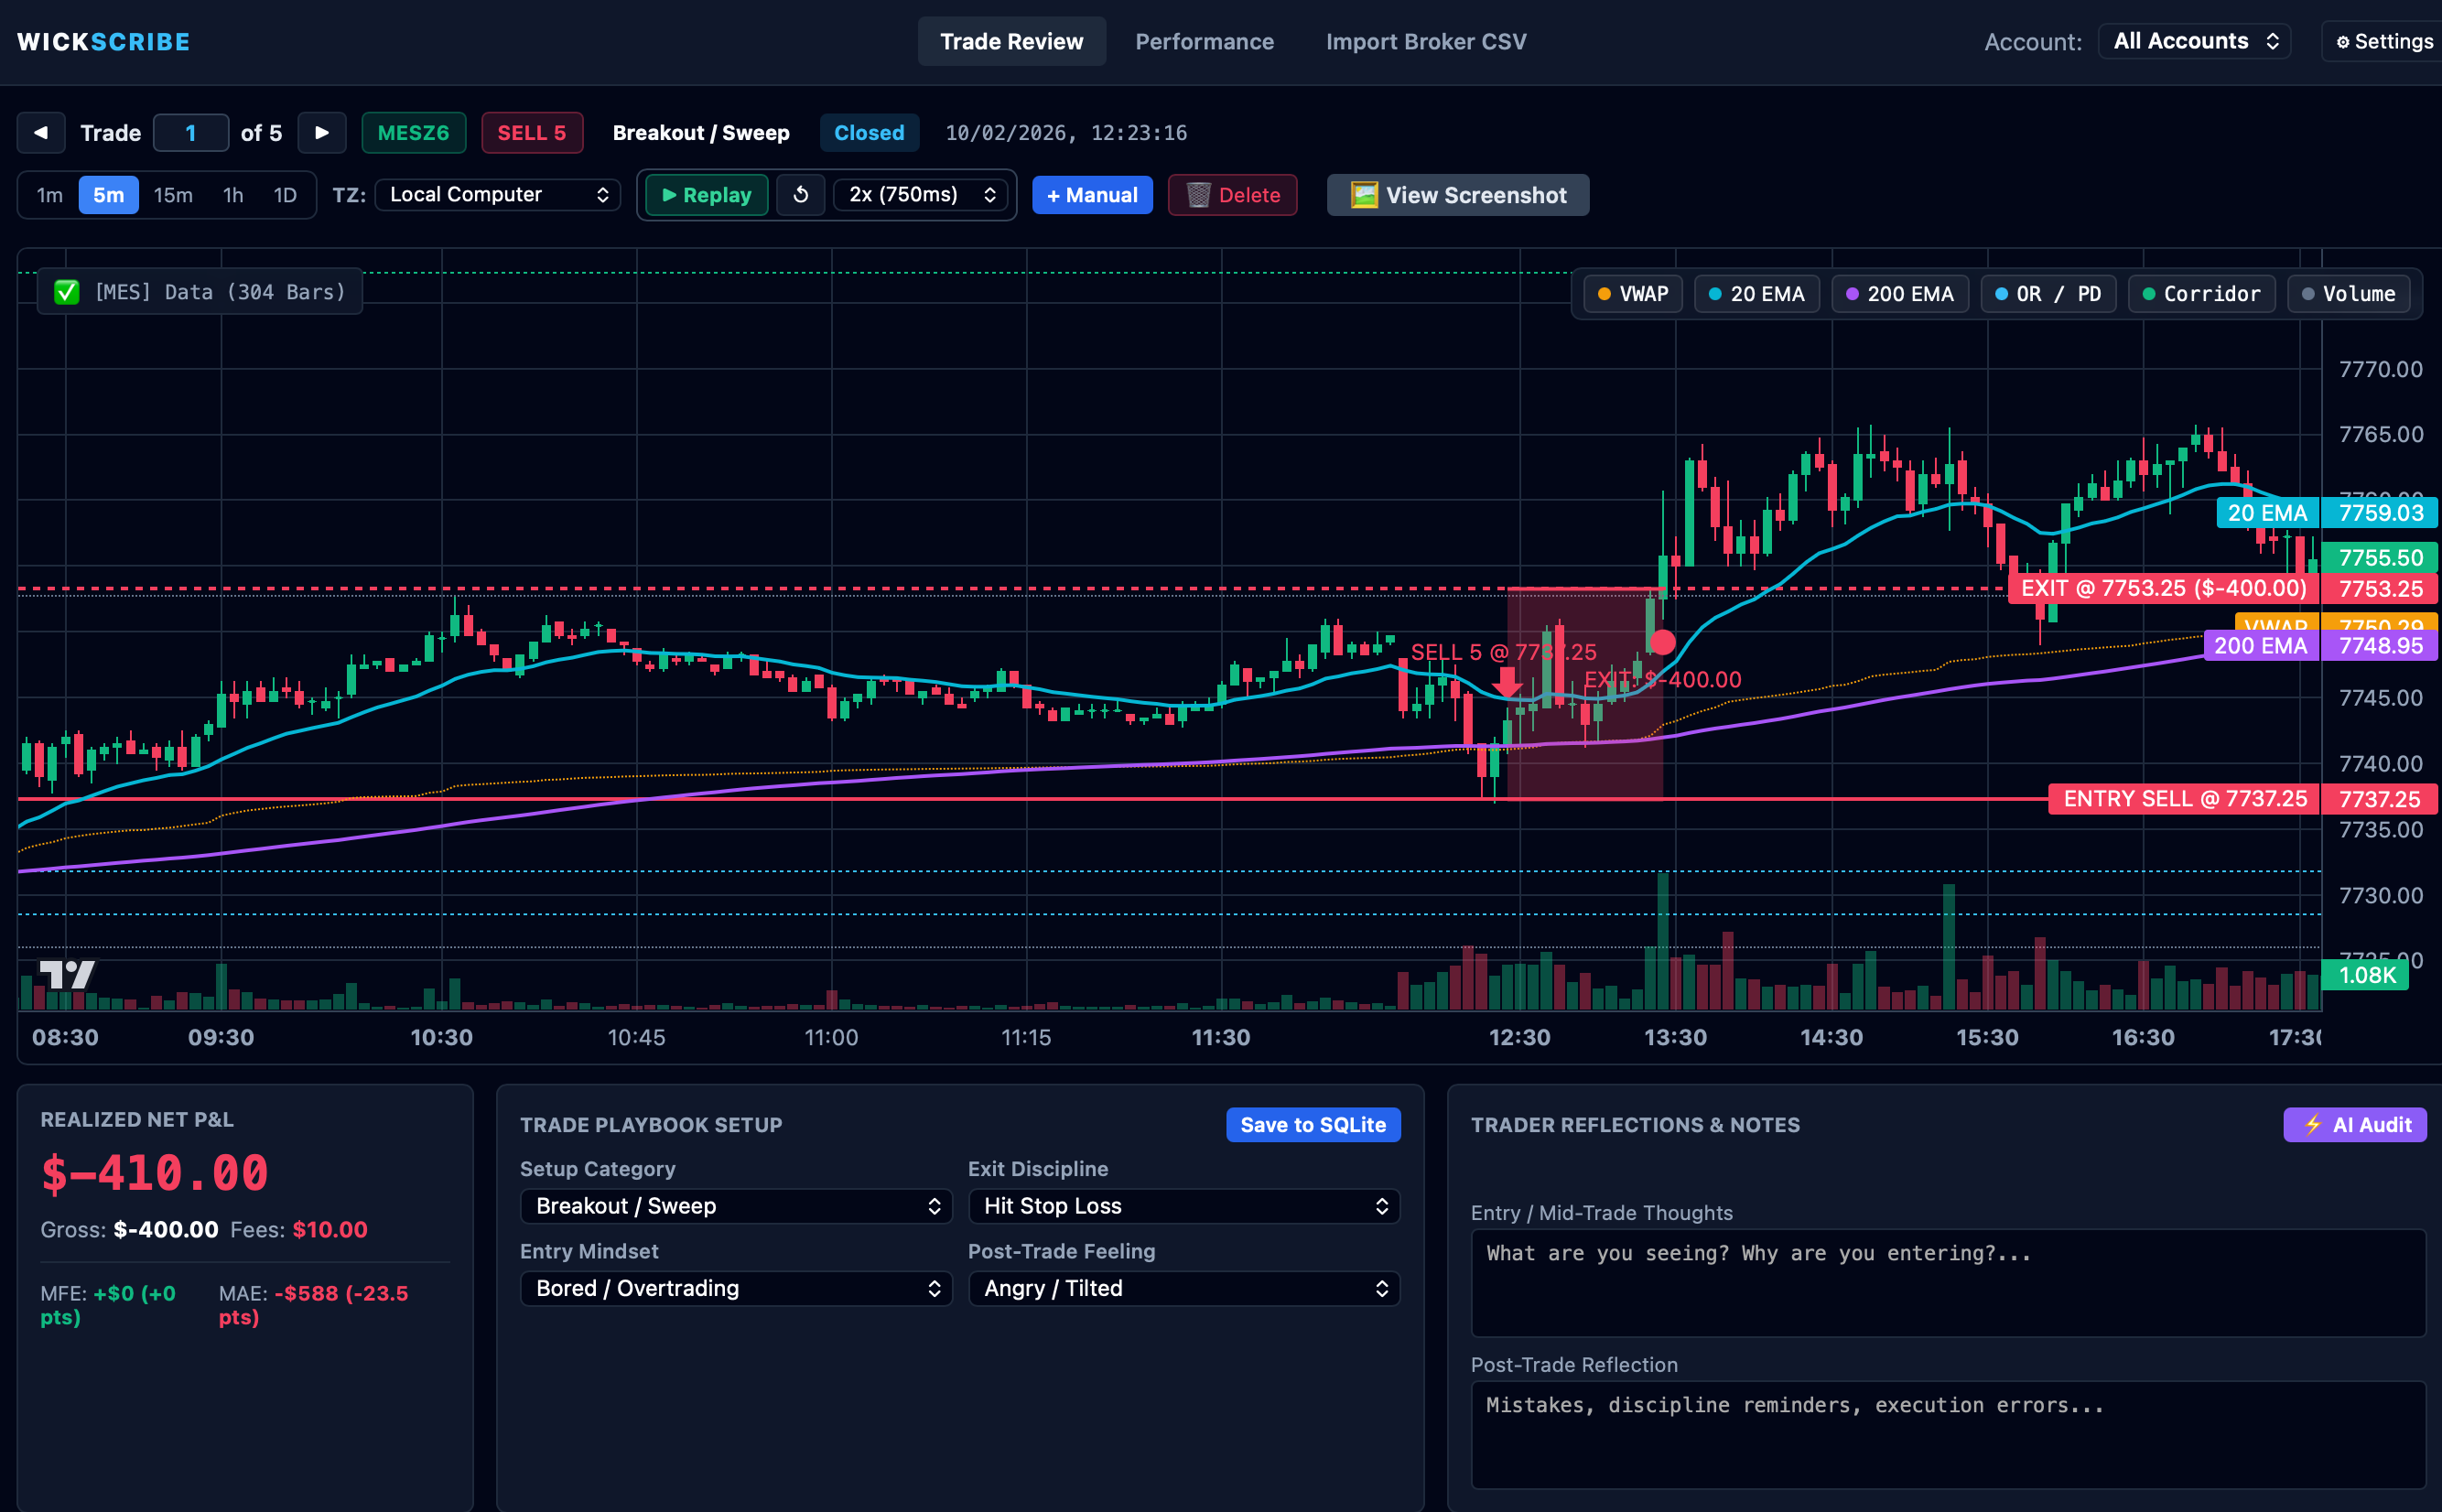Image resolution: width=2442 pixels, height=1512 pixels.
Task: Go to the next trade arrow
Action: coord(322,133)
